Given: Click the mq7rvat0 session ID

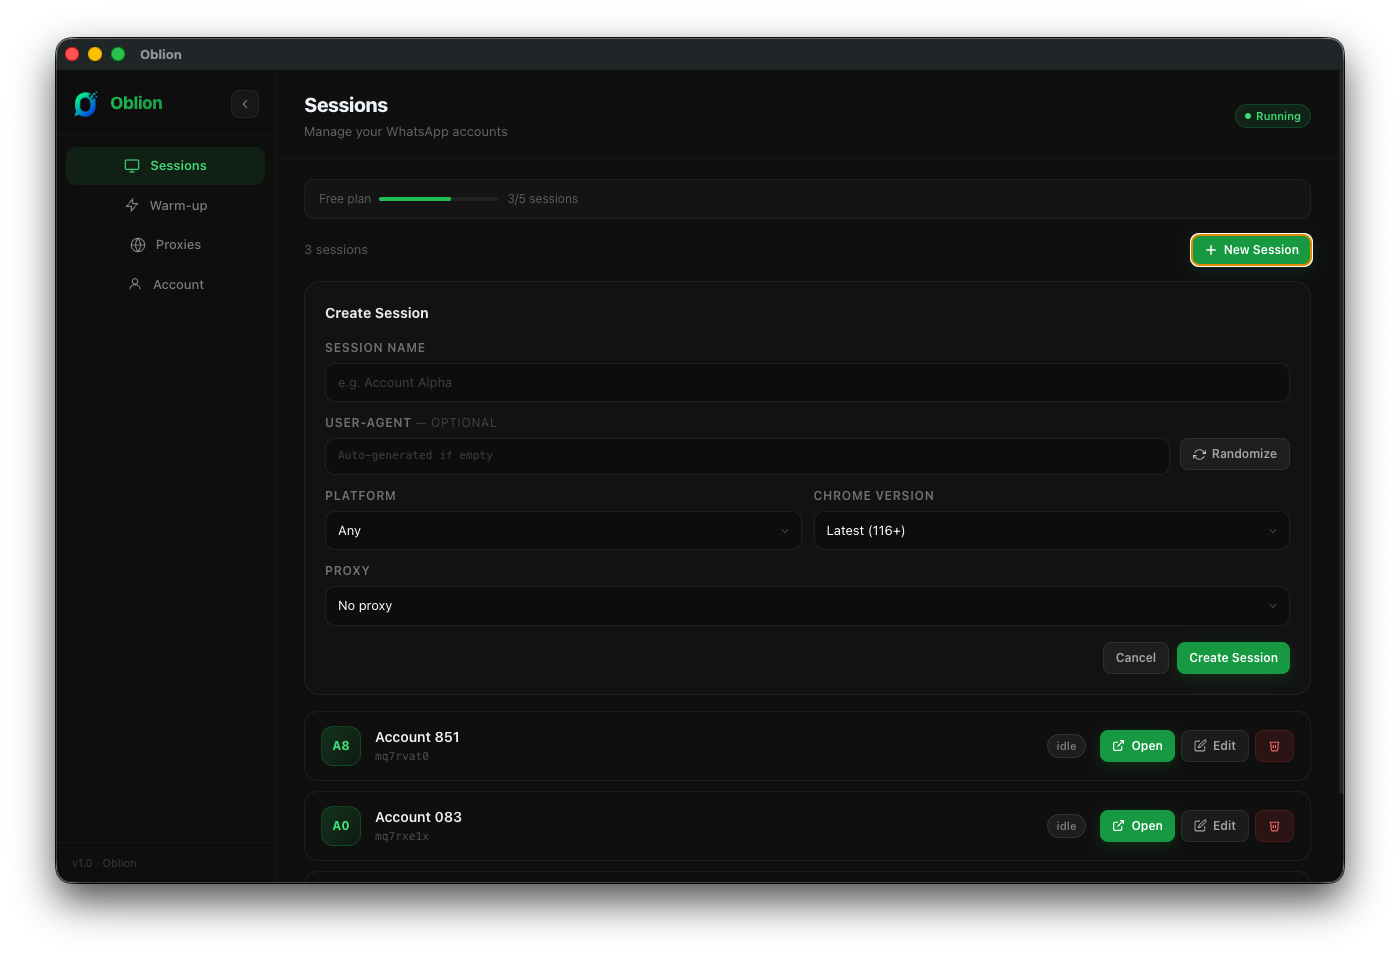Looking at the screenshot, I should [402, 757].
